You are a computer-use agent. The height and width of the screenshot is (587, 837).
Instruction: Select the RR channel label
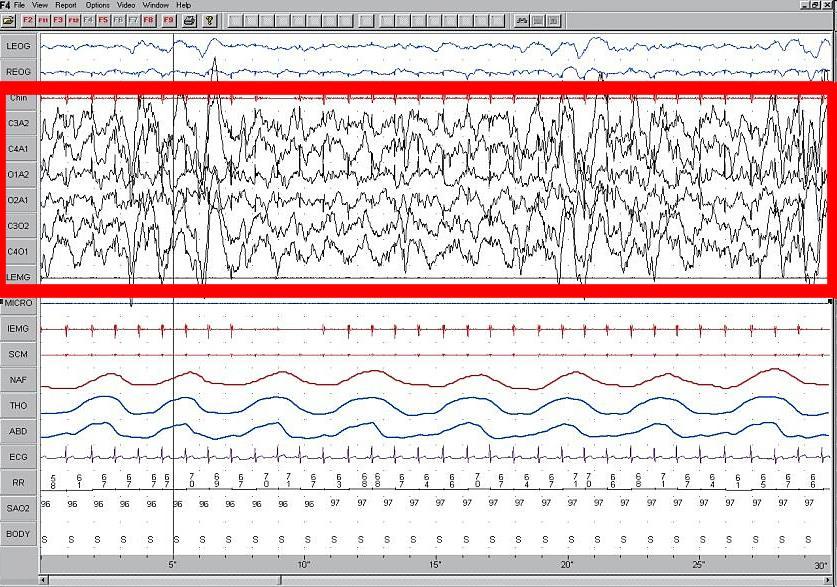[18, 482]
